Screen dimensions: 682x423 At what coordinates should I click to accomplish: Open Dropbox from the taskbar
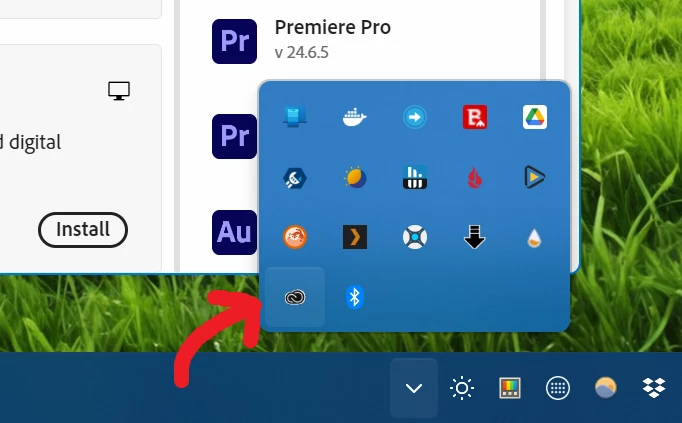(x=654, y=388)
